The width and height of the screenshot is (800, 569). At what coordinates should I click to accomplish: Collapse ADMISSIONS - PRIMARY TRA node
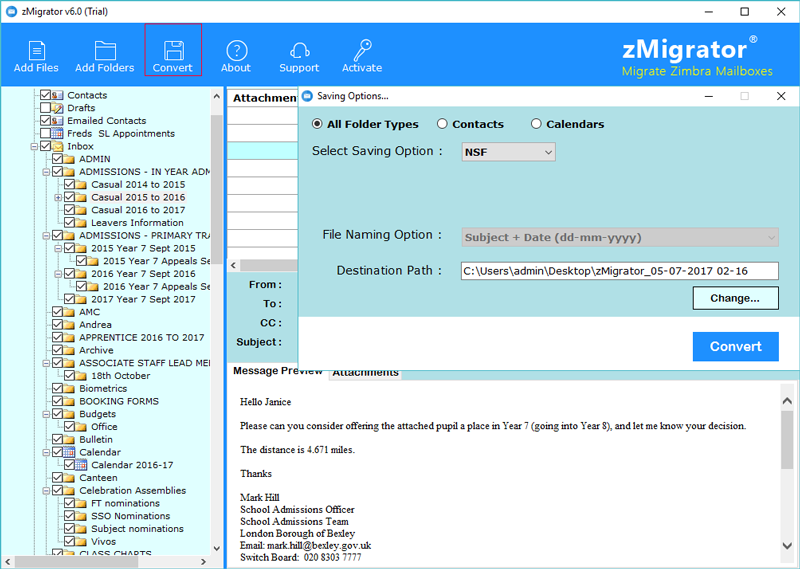point(46,236)
